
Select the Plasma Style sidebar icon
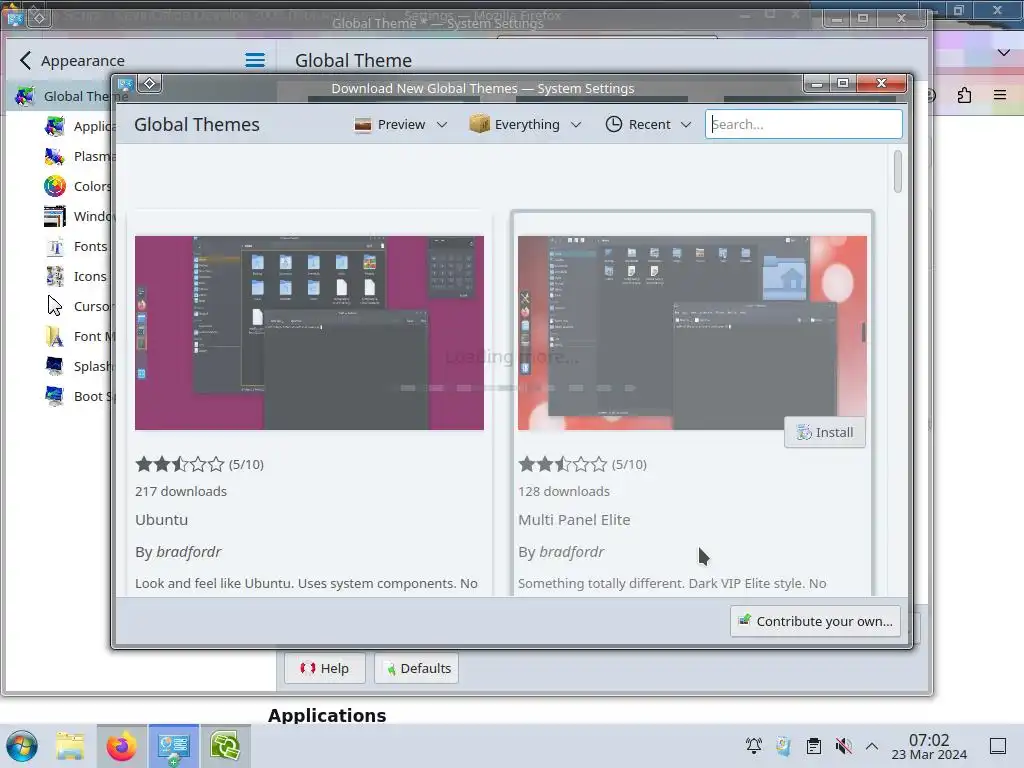55,156
